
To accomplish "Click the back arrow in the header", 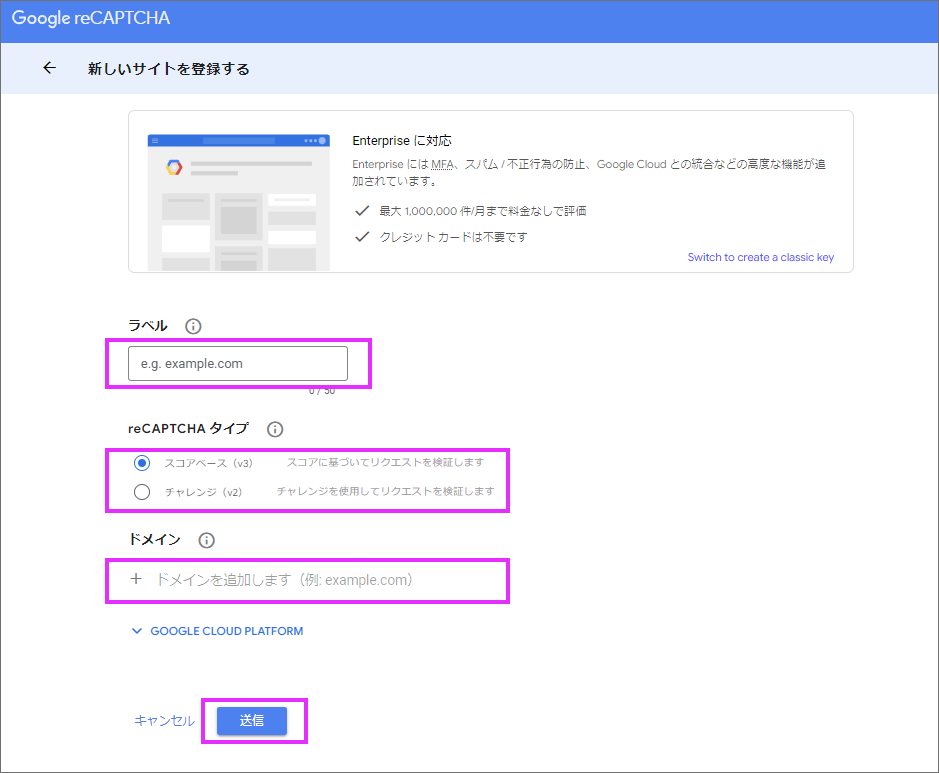I will pyautogui.click(x=49, y=69).
